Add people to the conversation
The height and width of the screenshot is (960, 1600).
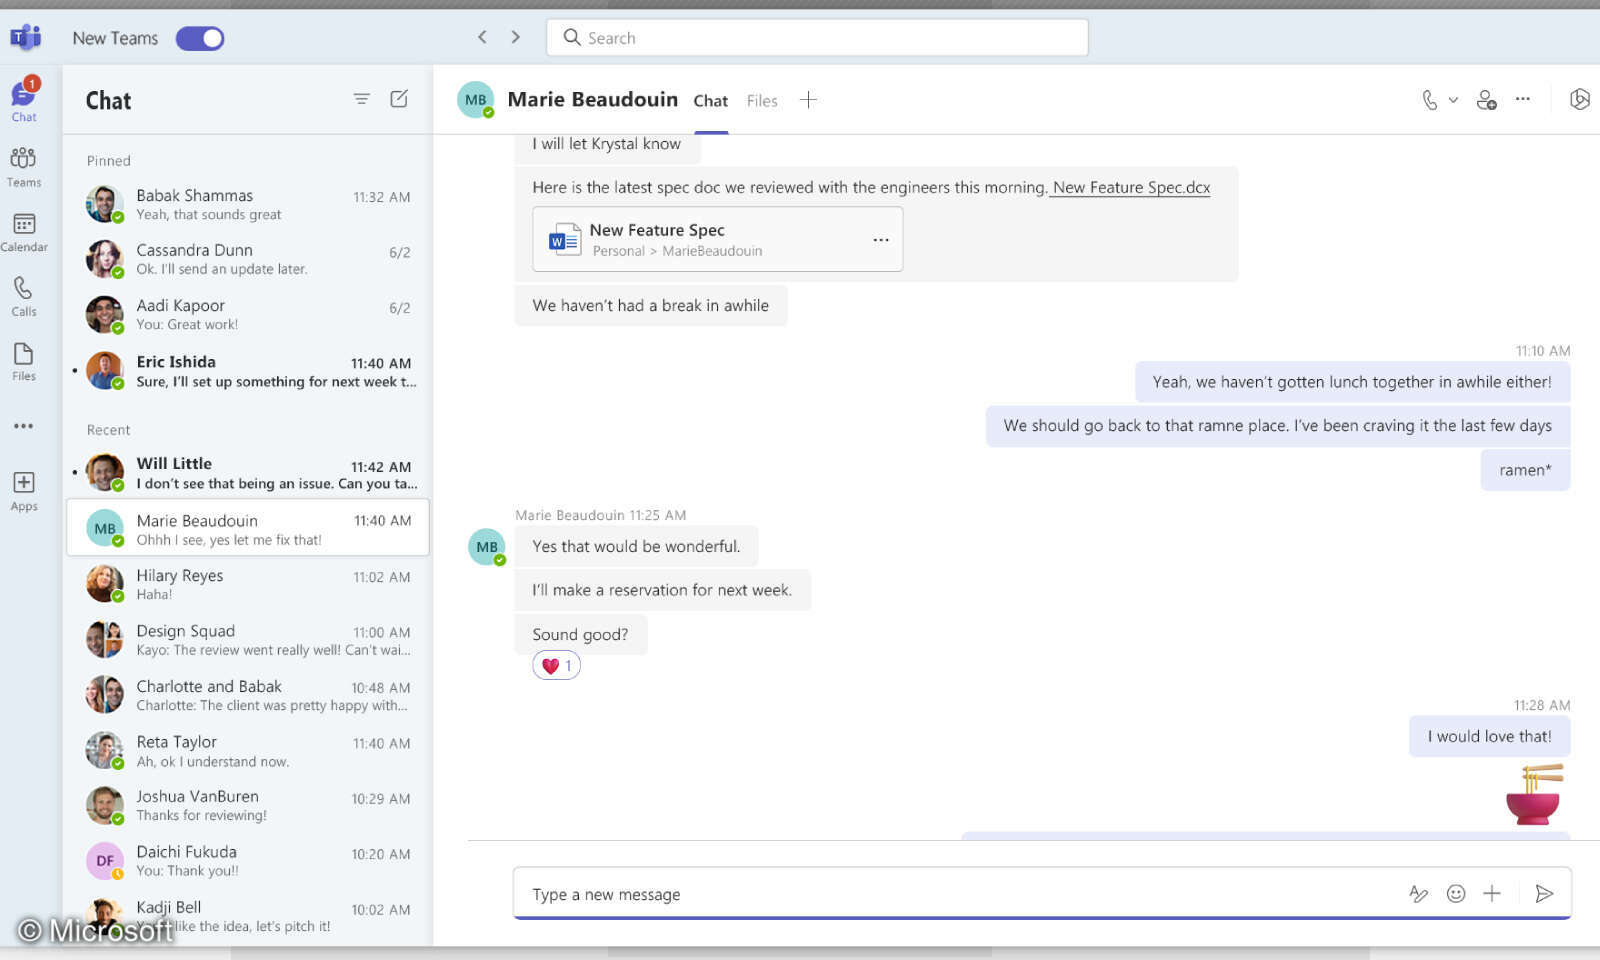coord(1486,99)
